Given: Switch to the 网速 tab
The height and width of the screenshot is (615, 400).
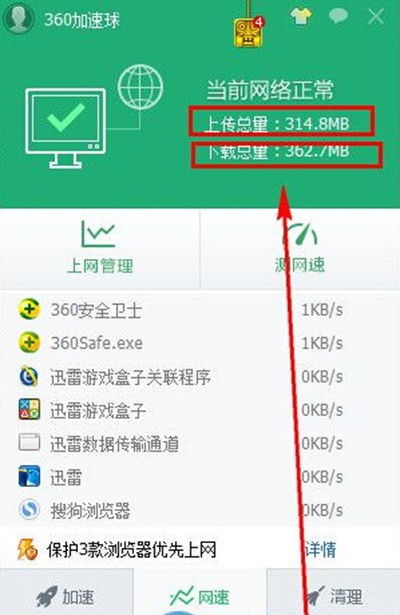Looking at the screenshot, I should (200, 597).
